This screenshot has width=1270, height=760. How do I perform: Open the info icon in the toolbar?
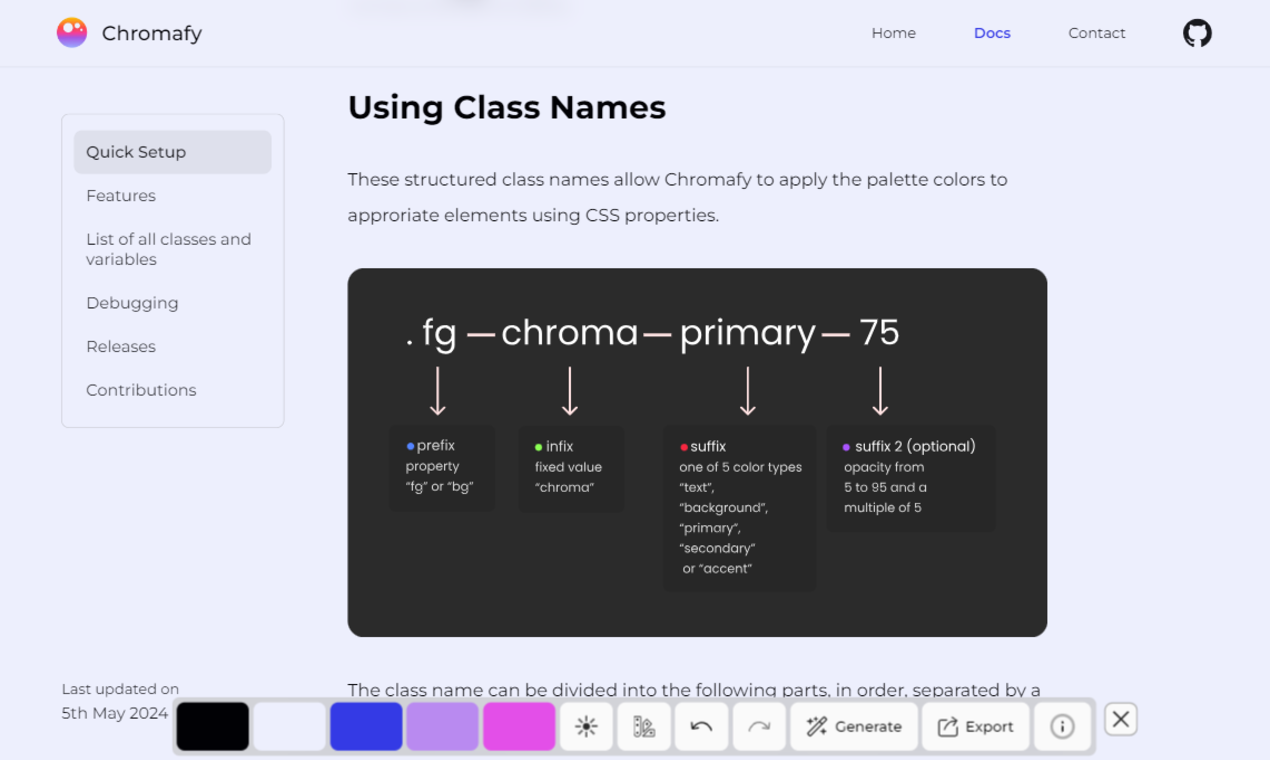1062,727
